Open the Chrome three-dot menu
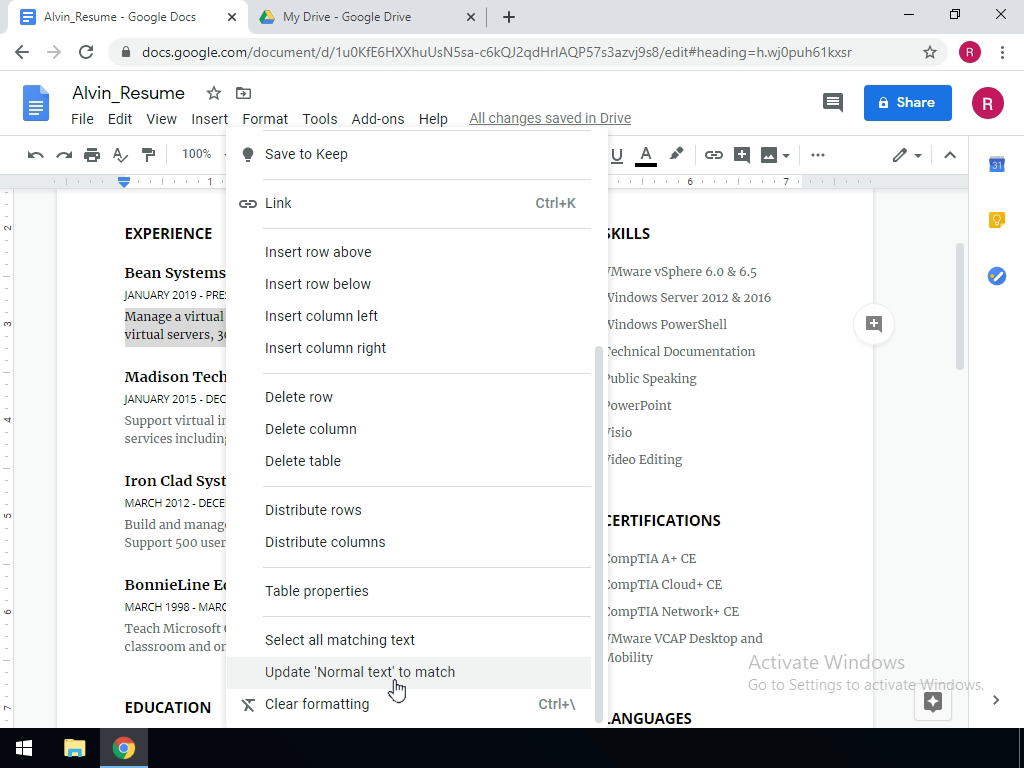 pos(1002,52)
